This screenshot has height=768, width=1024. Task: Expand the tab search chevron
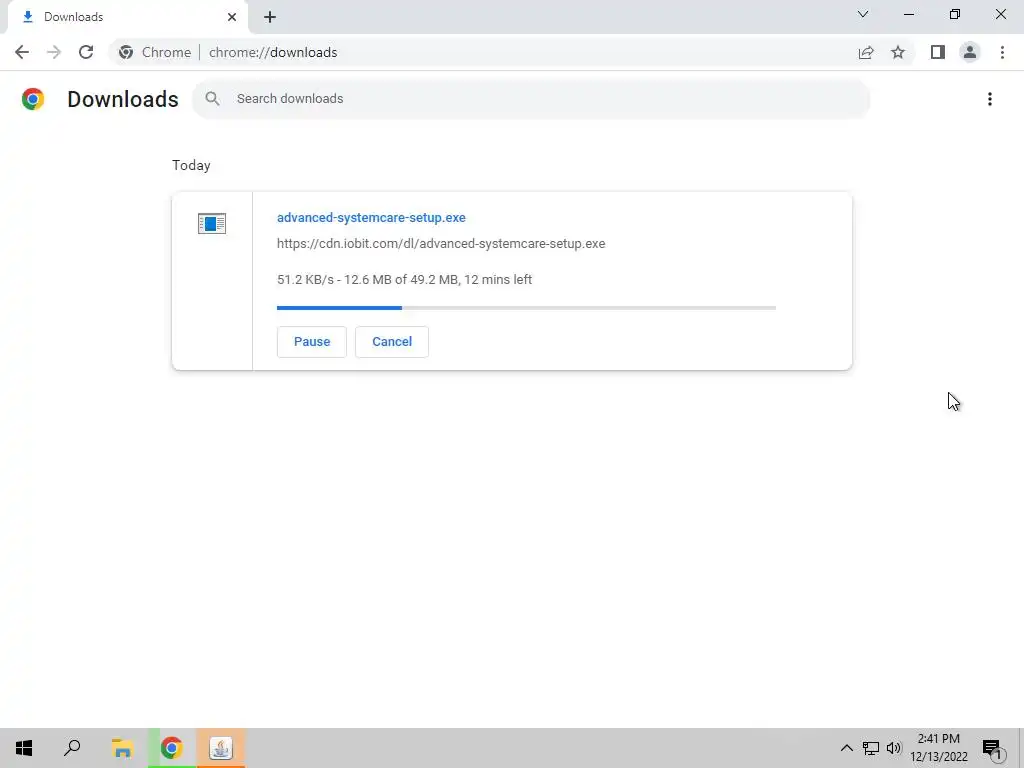(x=863, y=14)
